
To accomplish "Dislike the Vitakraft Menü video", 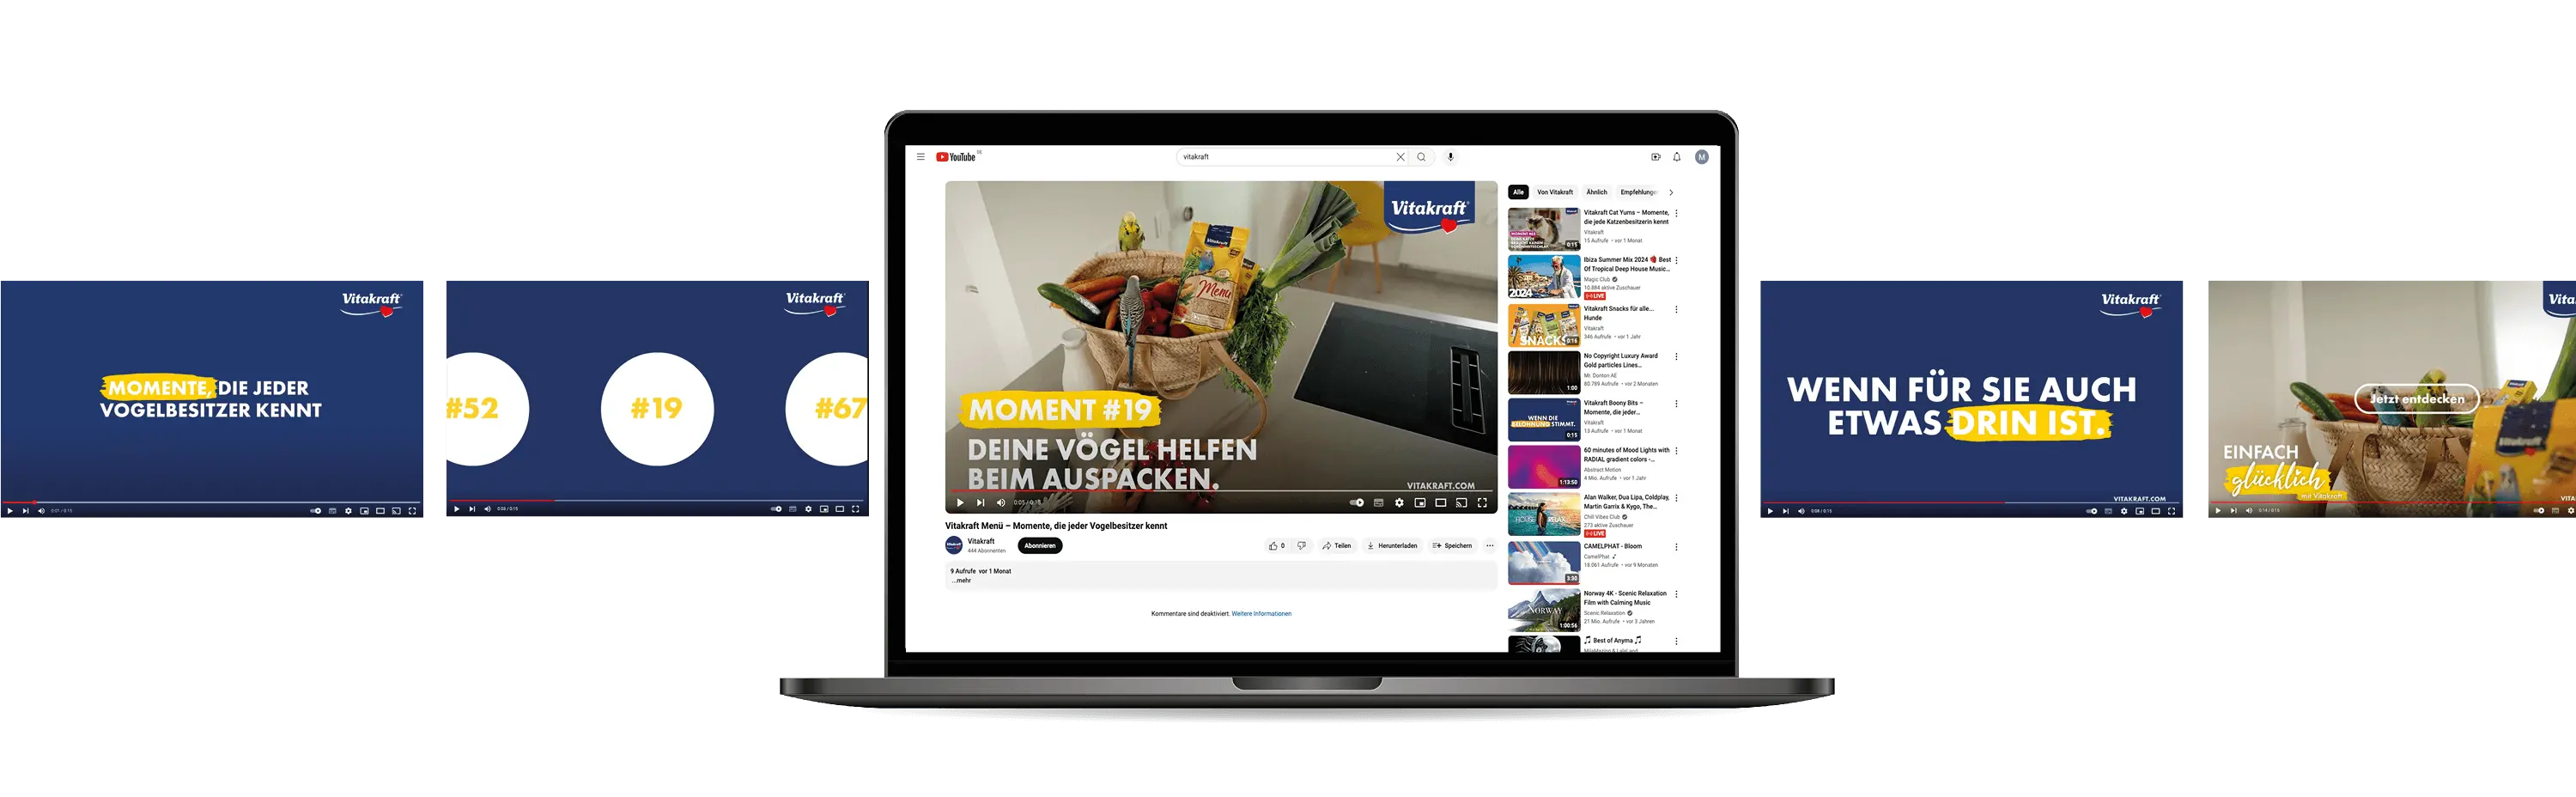I will [x=1301, y=546].
